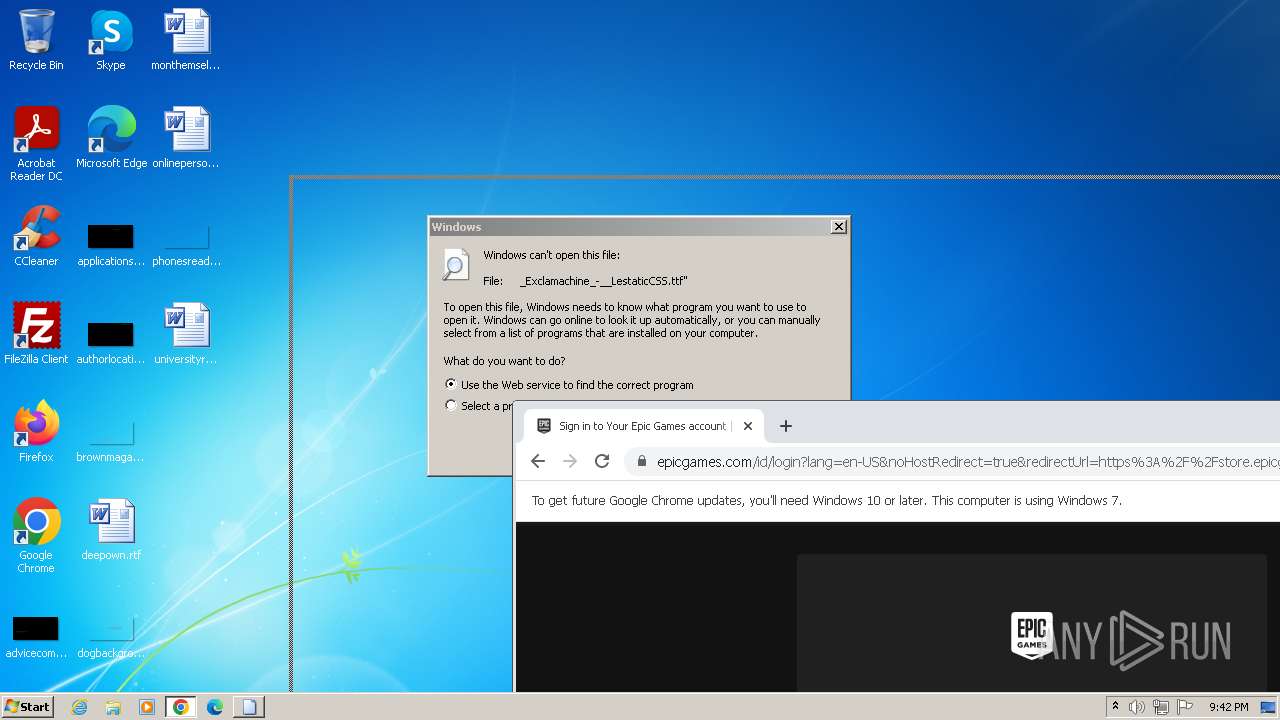Launch Microsoft Edge desktop shortcut
This screenshot has height=720, width=1280.
pos(111,138)
